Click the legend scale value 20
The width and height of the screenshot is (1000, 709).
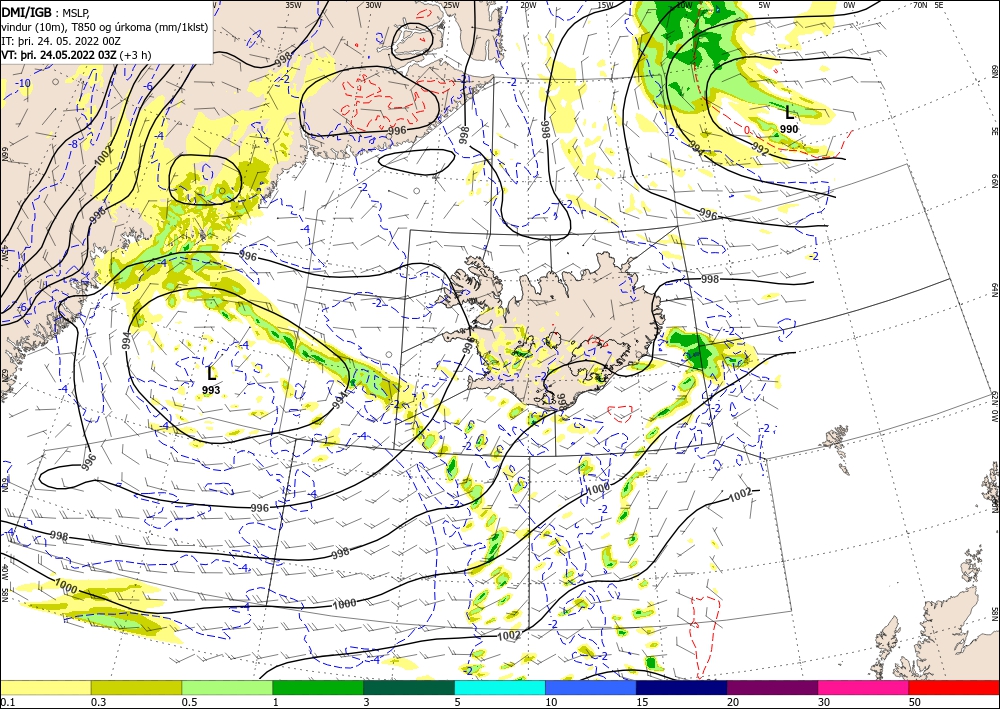point(733,702)
